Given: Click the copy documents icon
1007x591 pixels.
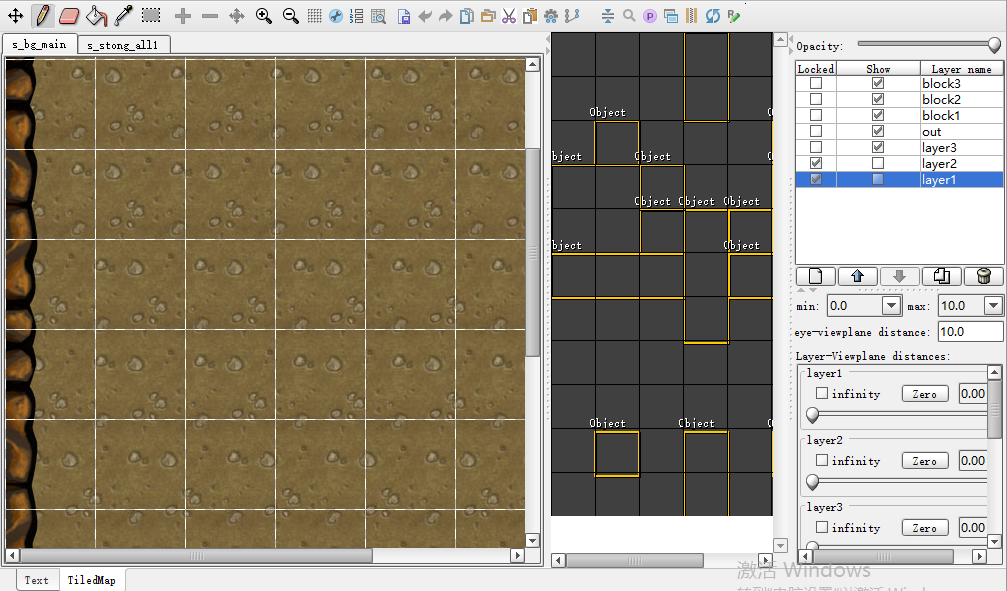Looking at the screenshot, I should click(x=467, y=16).
